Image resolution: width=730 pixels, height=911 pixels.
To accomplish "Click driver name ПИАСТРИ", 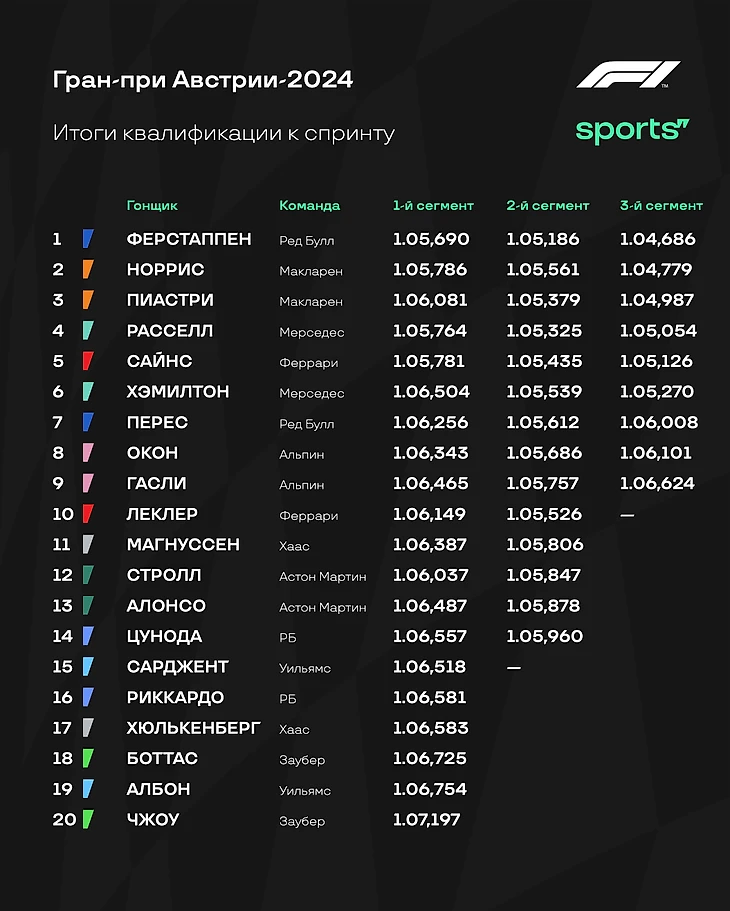I will tap(170, 300).
